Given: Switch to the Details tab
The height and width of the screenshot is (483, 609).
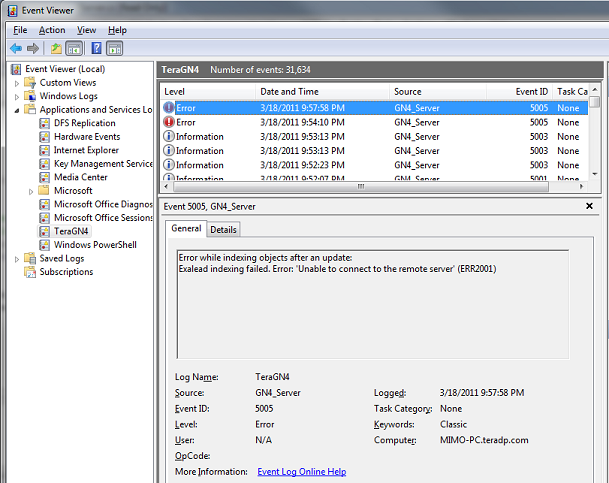Looking at the screenshot, I should (x=223, y=230).
